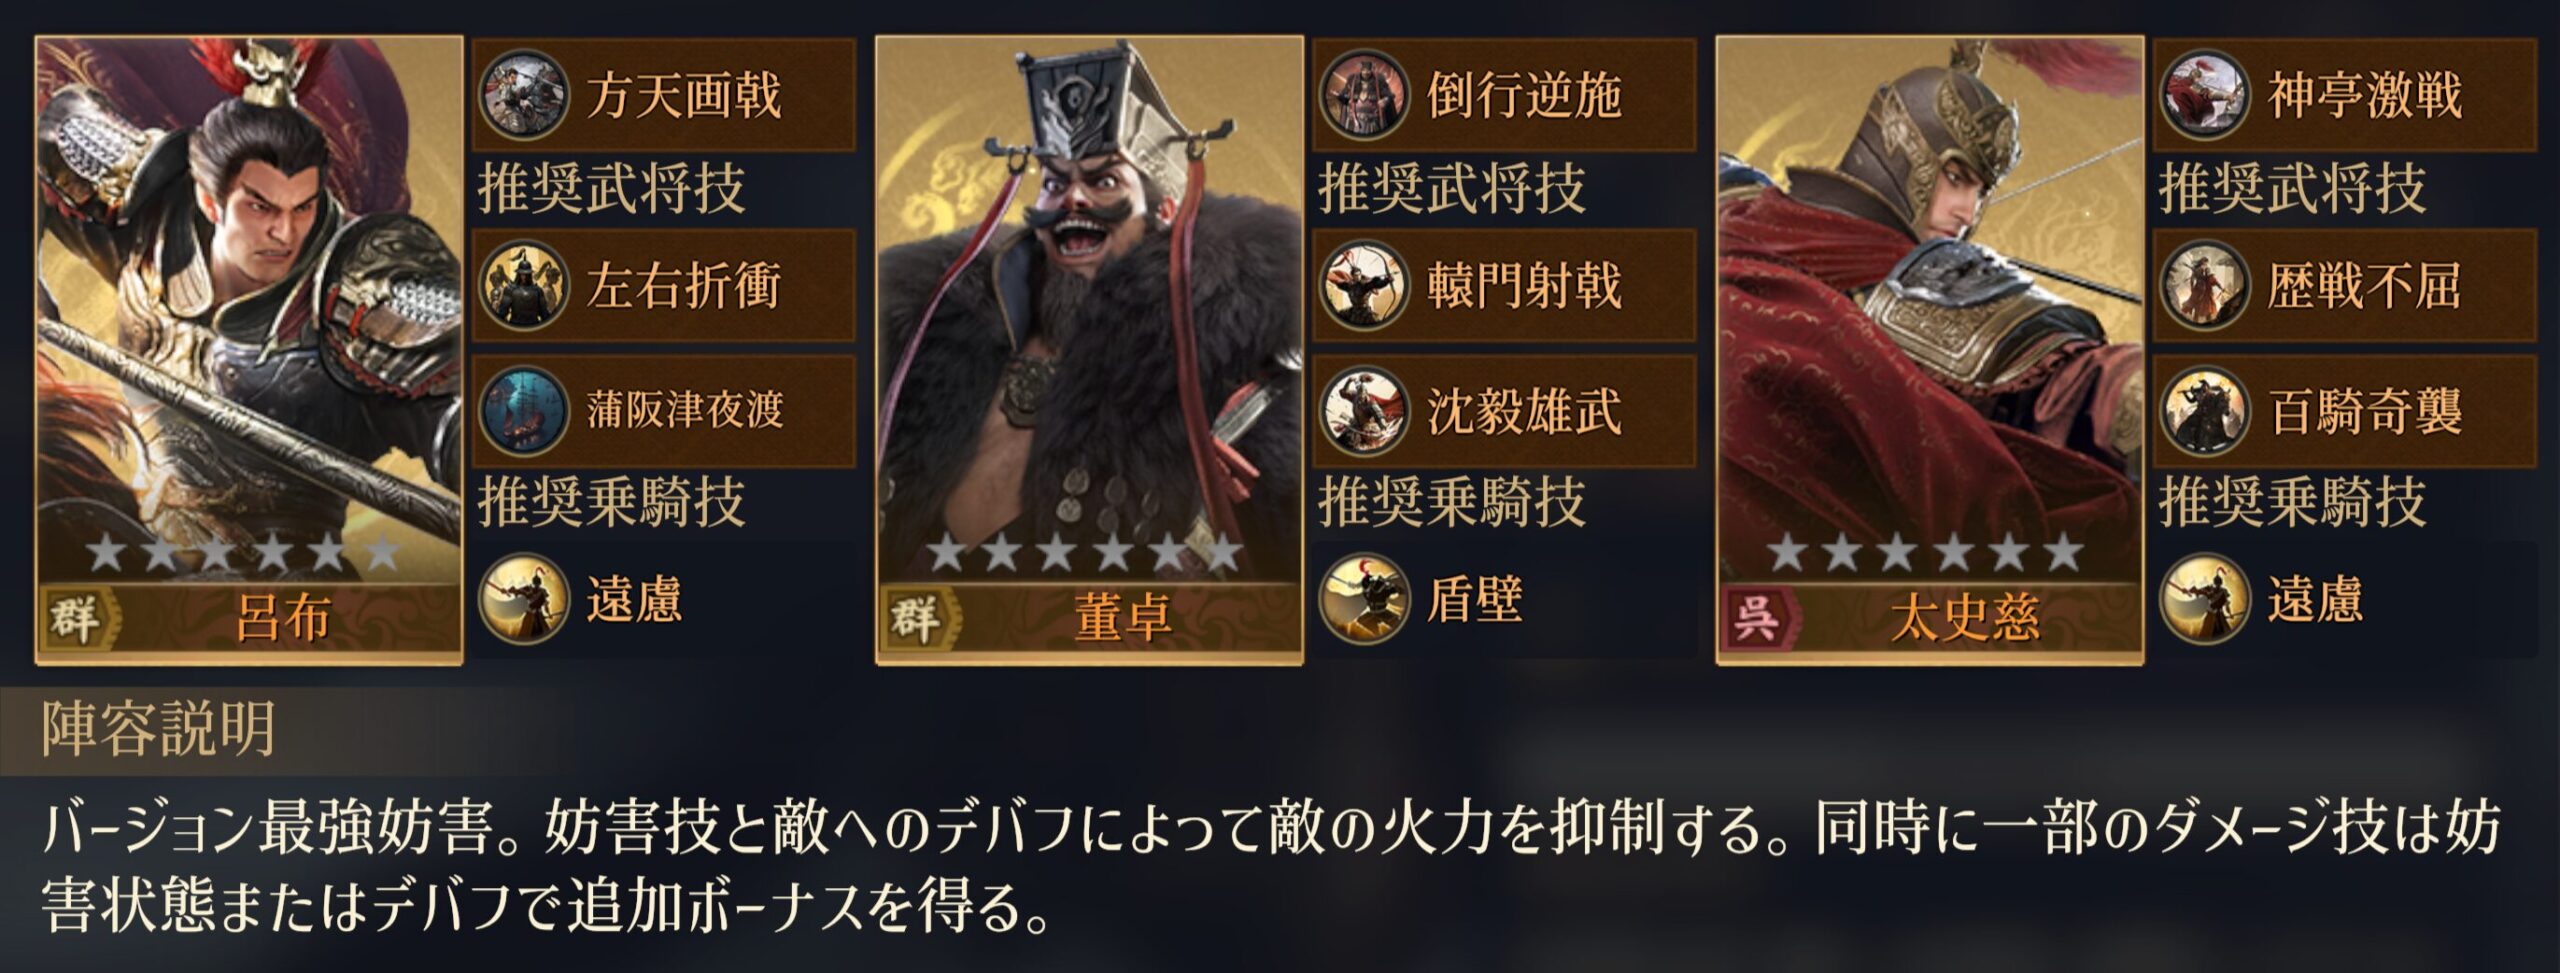
Task: Select the 轅門射戟 archer icon
Action: click(1364, 285)
